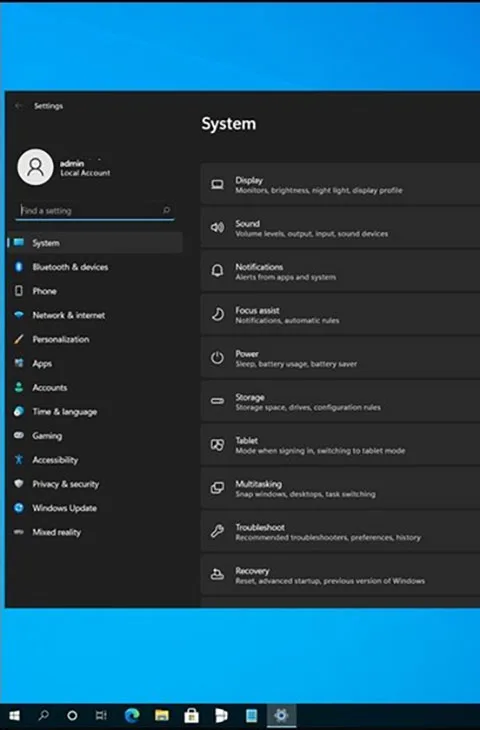Select the Notifications bell icon
480x730 pixels.
pyautogui.click(x=217, y=270)
